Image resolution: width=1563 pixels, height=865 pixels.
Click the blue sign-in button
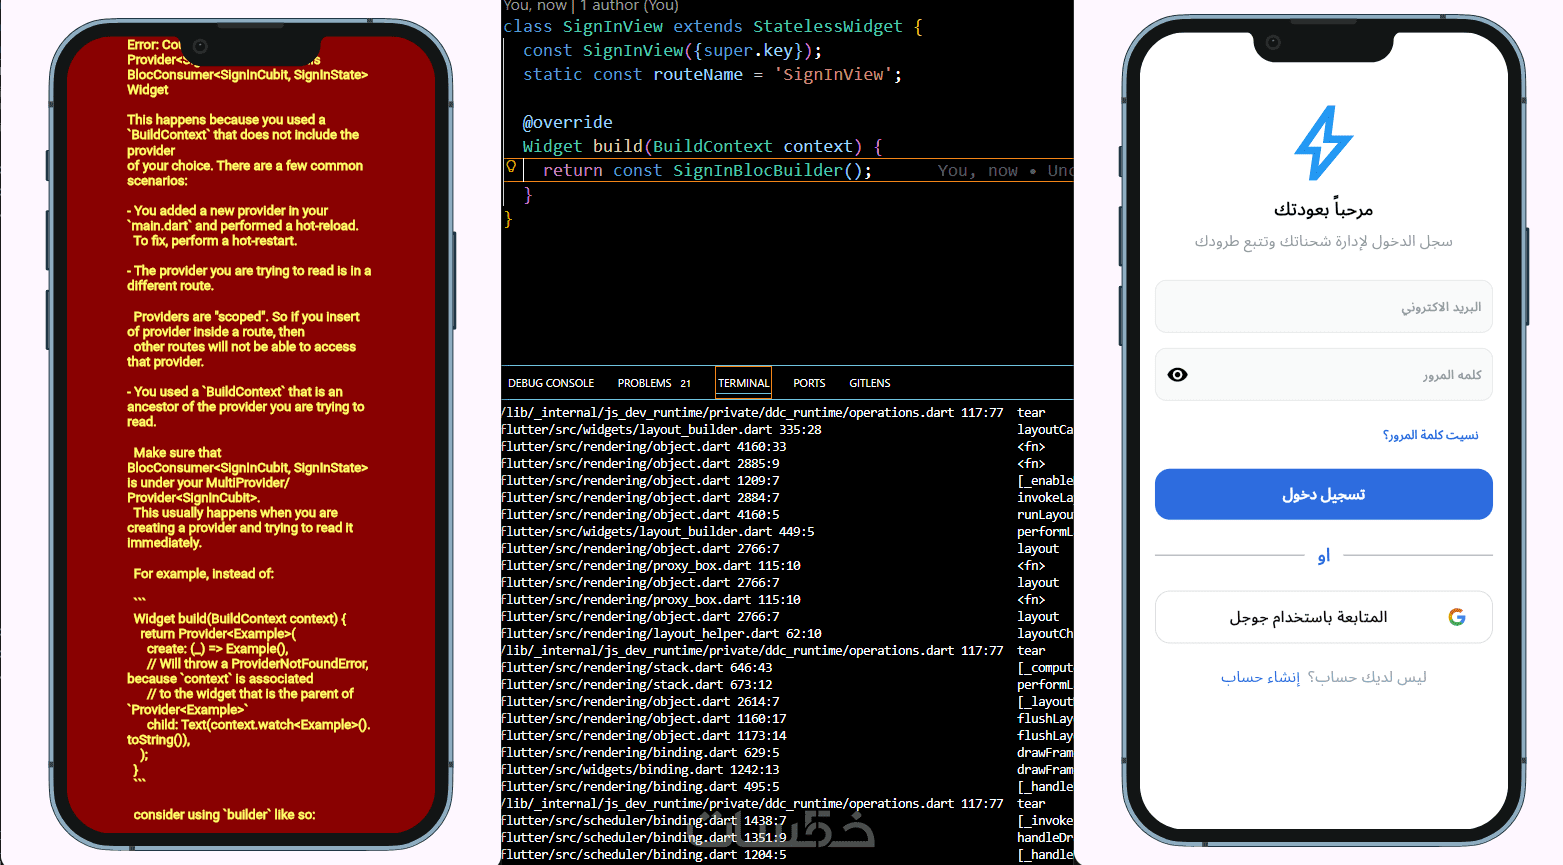click(1323, 494)
